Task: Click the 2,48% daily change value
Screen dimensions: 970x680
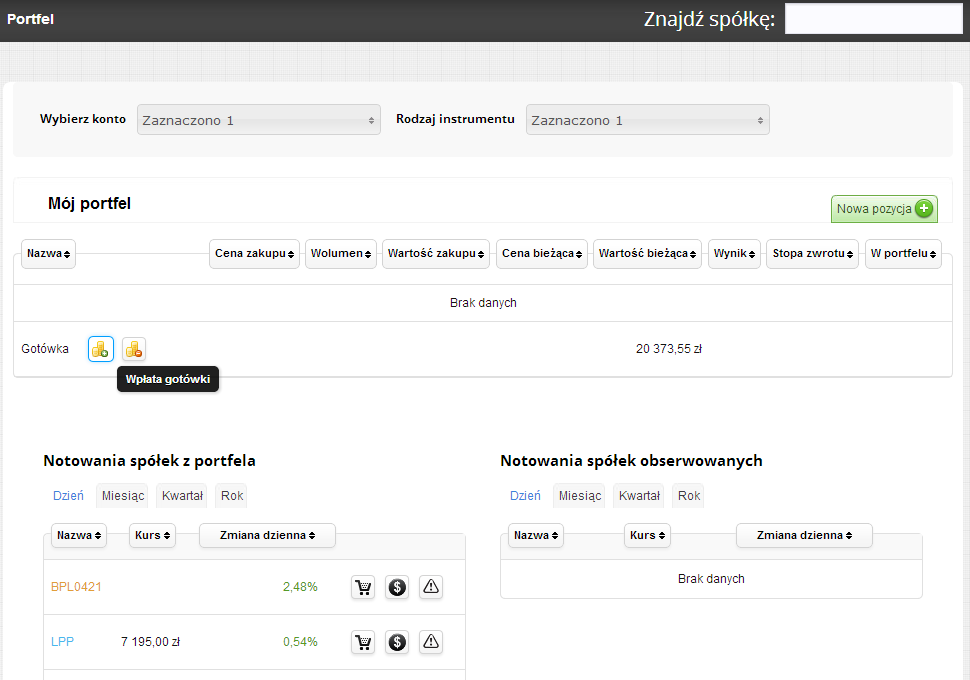Action: [300, 587]
